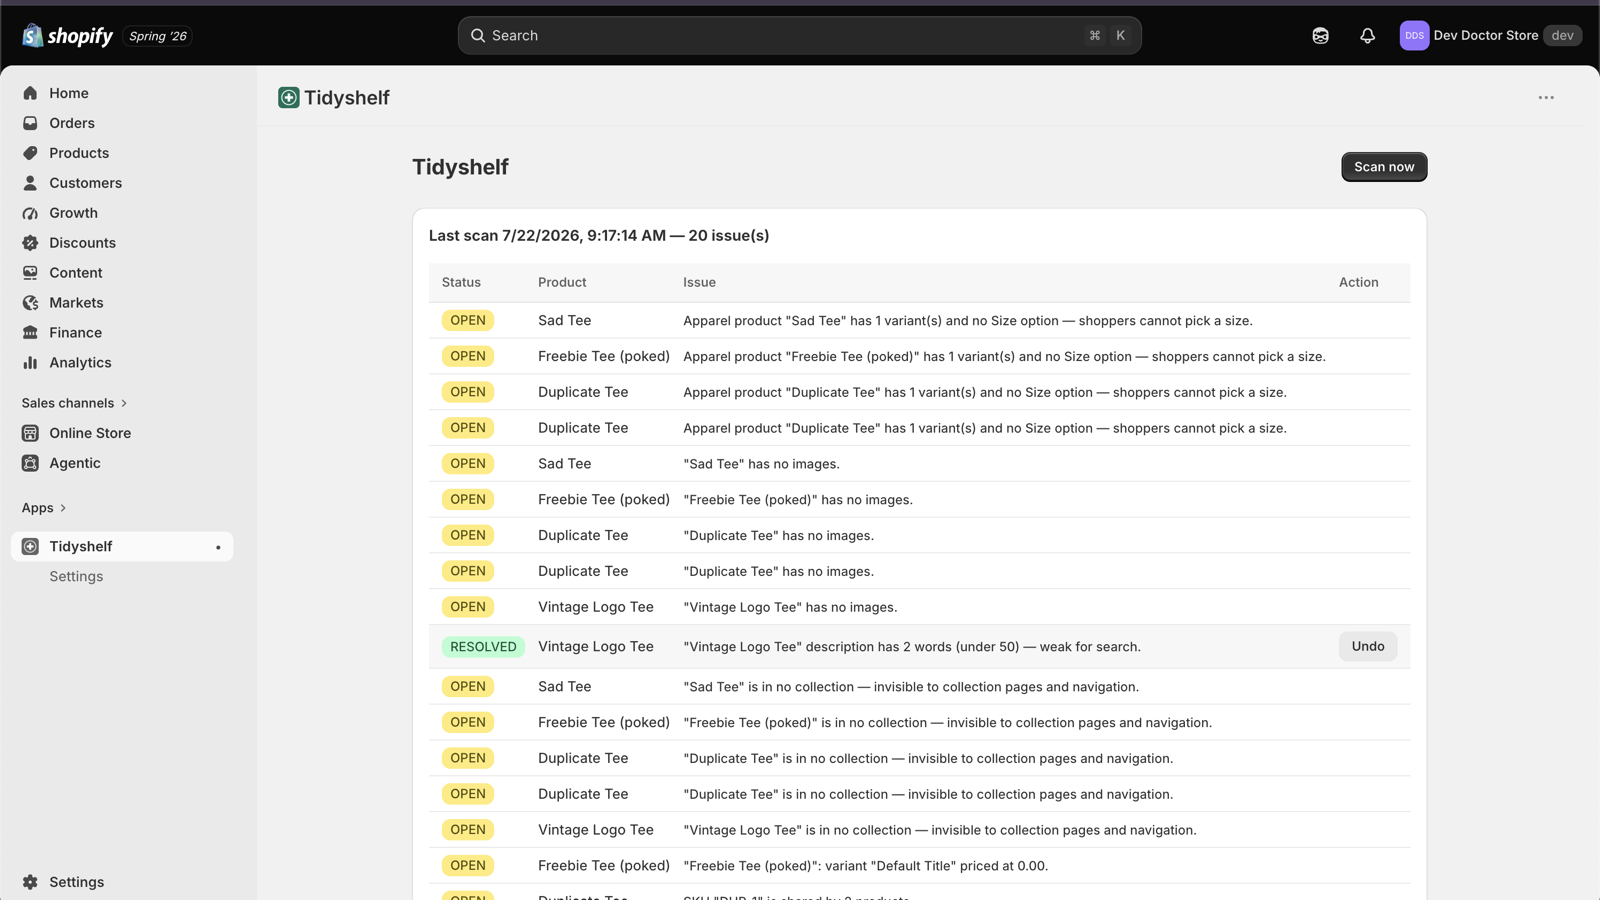Click the Scan now button
This screenshot has height=900, width=1600.
(x=1384, y=167)
